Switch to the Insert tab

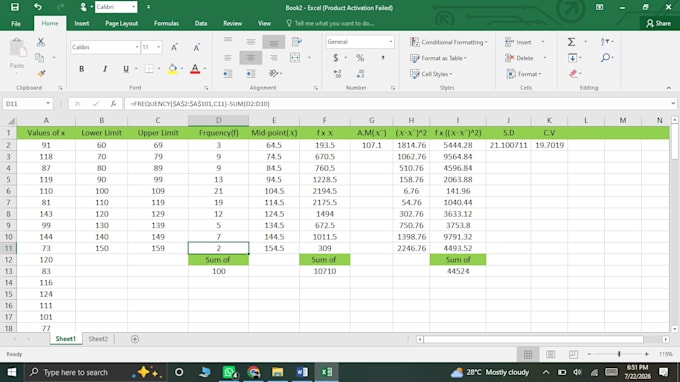pos(82,23)
